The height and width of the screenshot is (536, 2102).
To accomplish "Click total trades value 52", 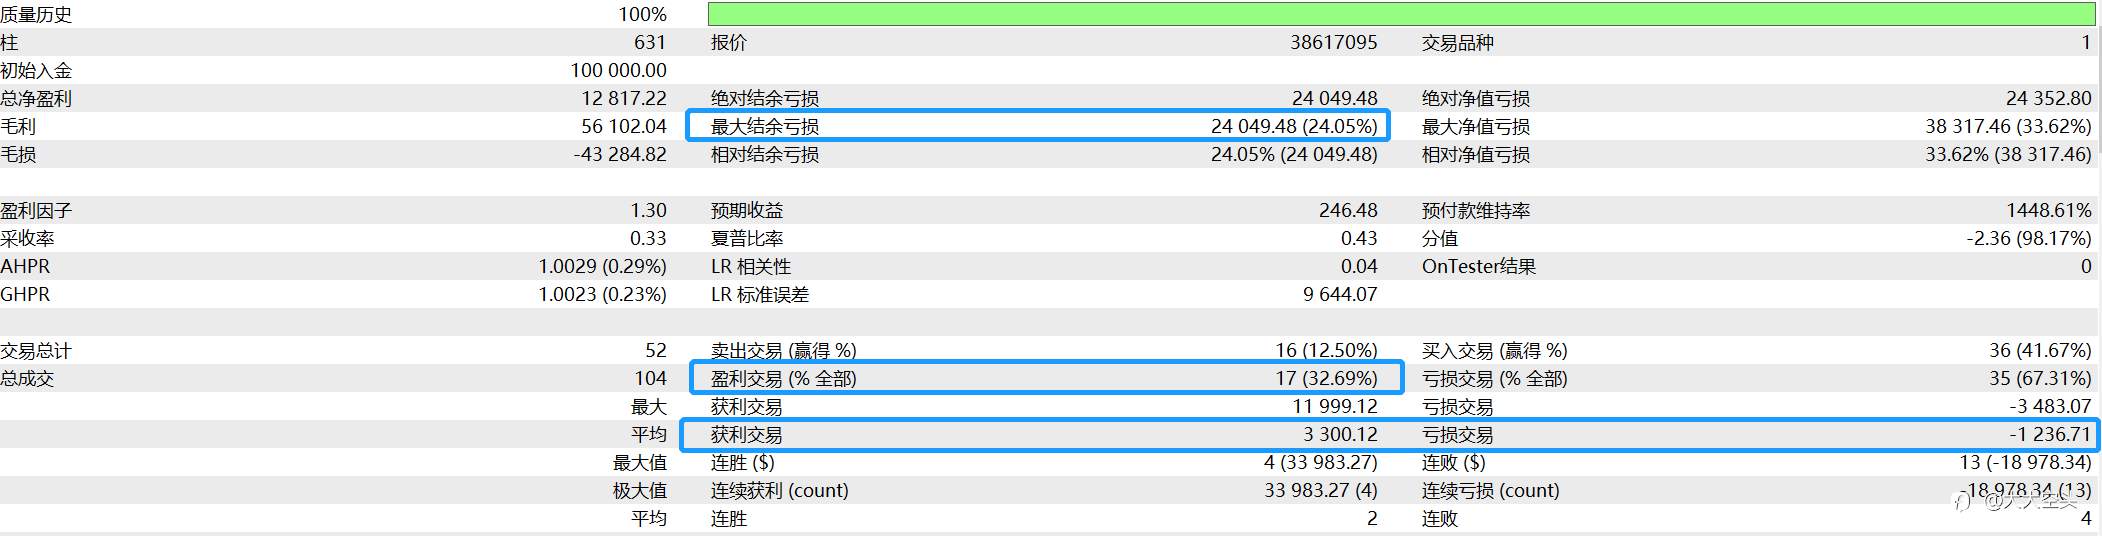I will pyautogui.click(x=656, y=350).
